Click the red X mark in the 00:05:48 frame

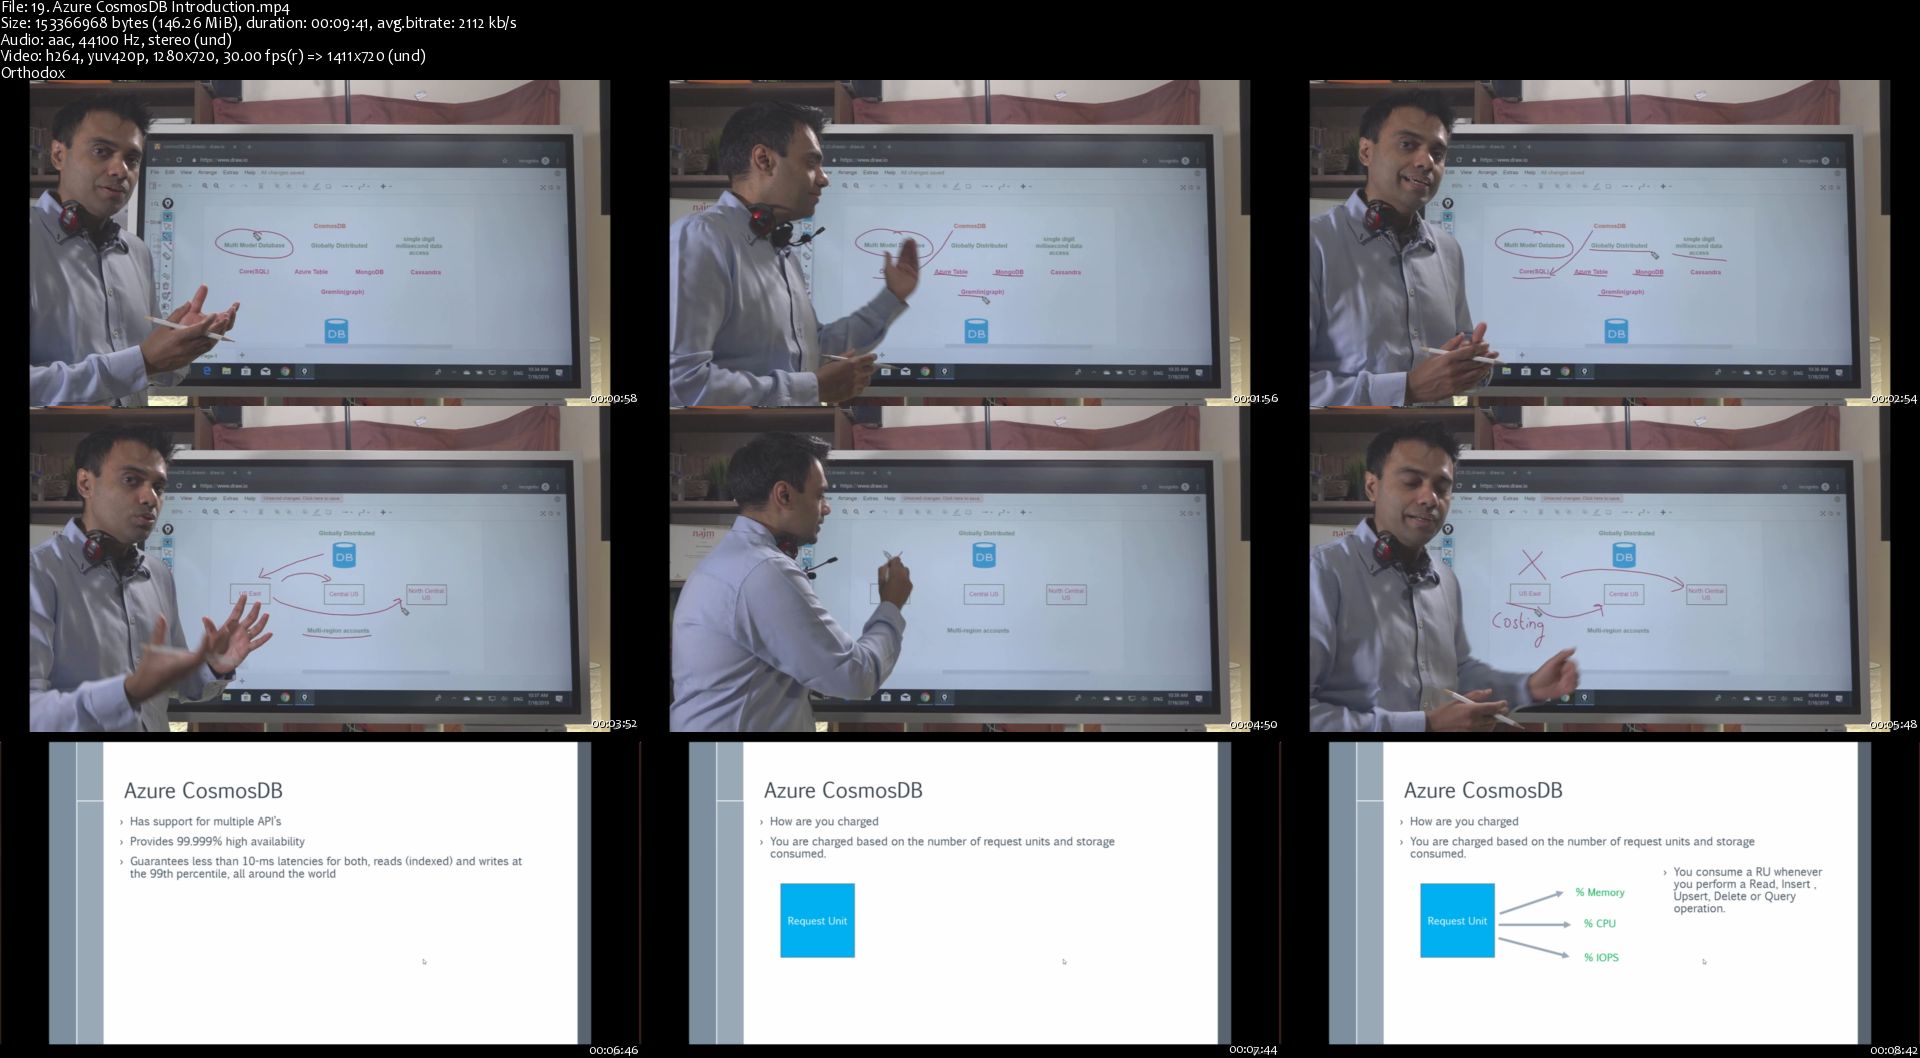pos(1532,563)
